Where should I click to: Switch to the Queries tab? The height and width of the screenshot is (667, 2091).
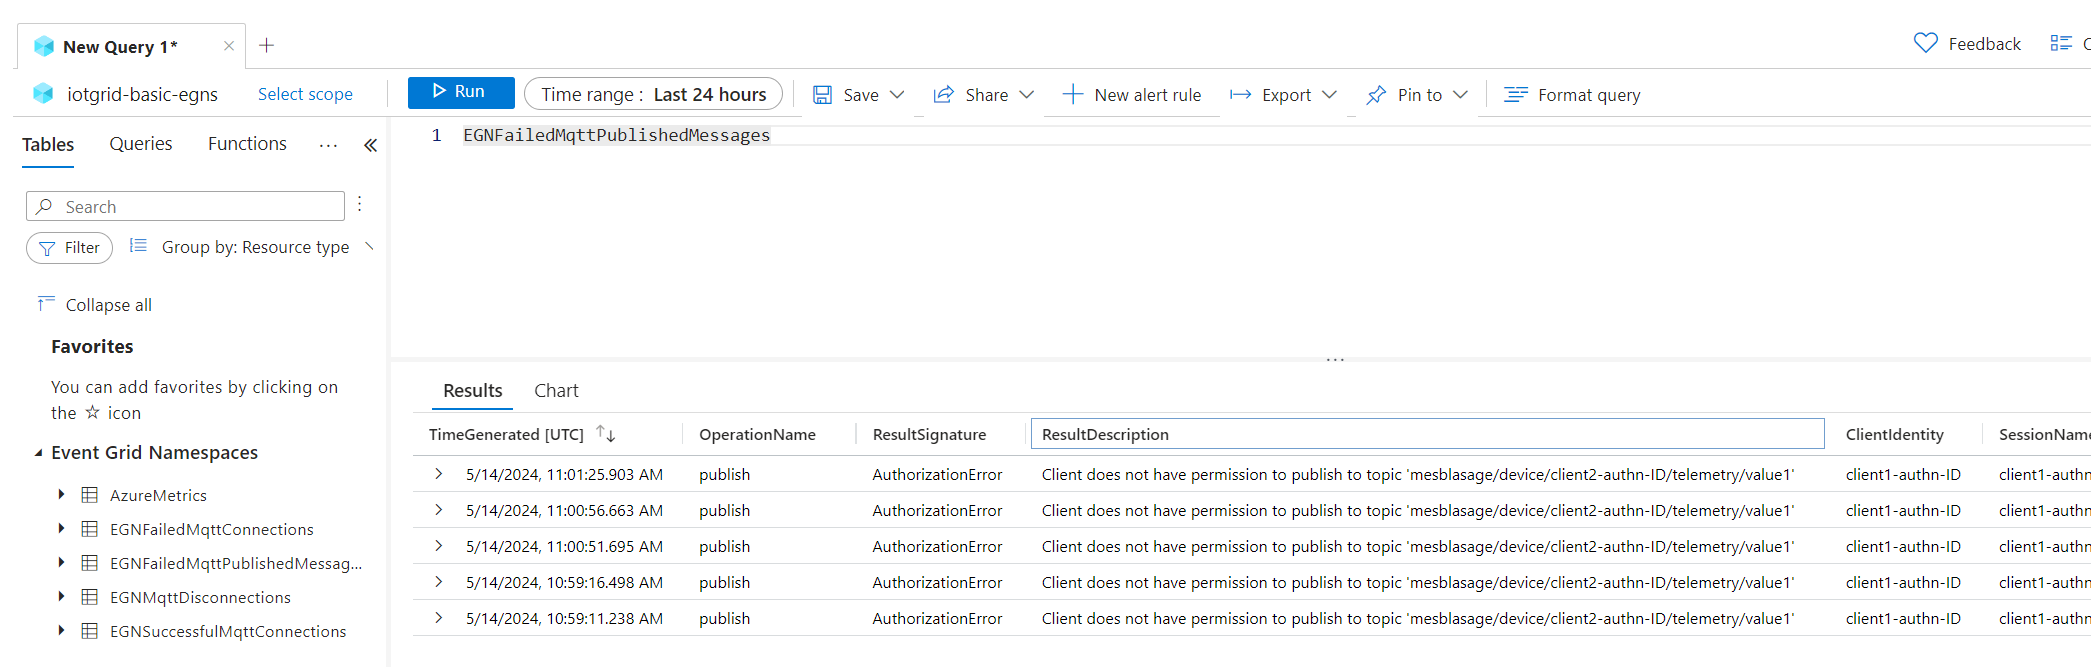[140, 144]
